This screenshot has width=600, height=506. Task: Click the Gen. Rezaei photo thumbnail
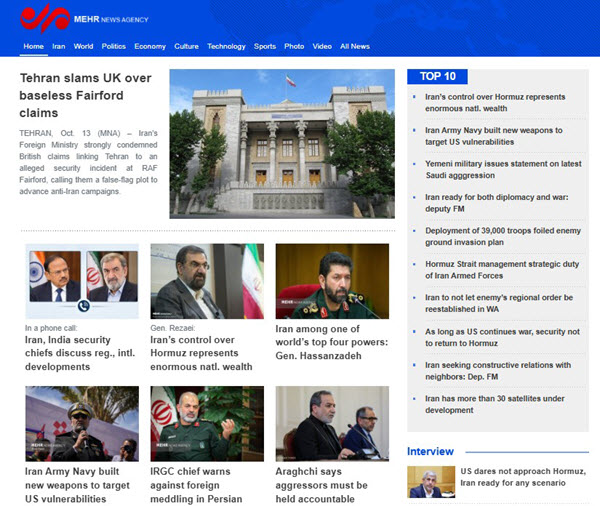point(207,281)
